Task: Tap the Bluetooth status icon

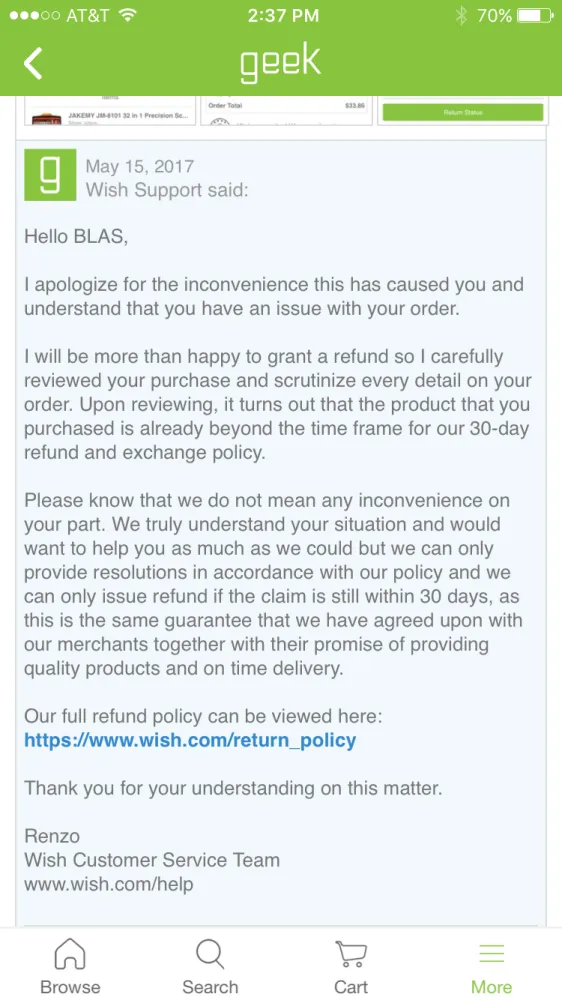Action: coord(461,15)
